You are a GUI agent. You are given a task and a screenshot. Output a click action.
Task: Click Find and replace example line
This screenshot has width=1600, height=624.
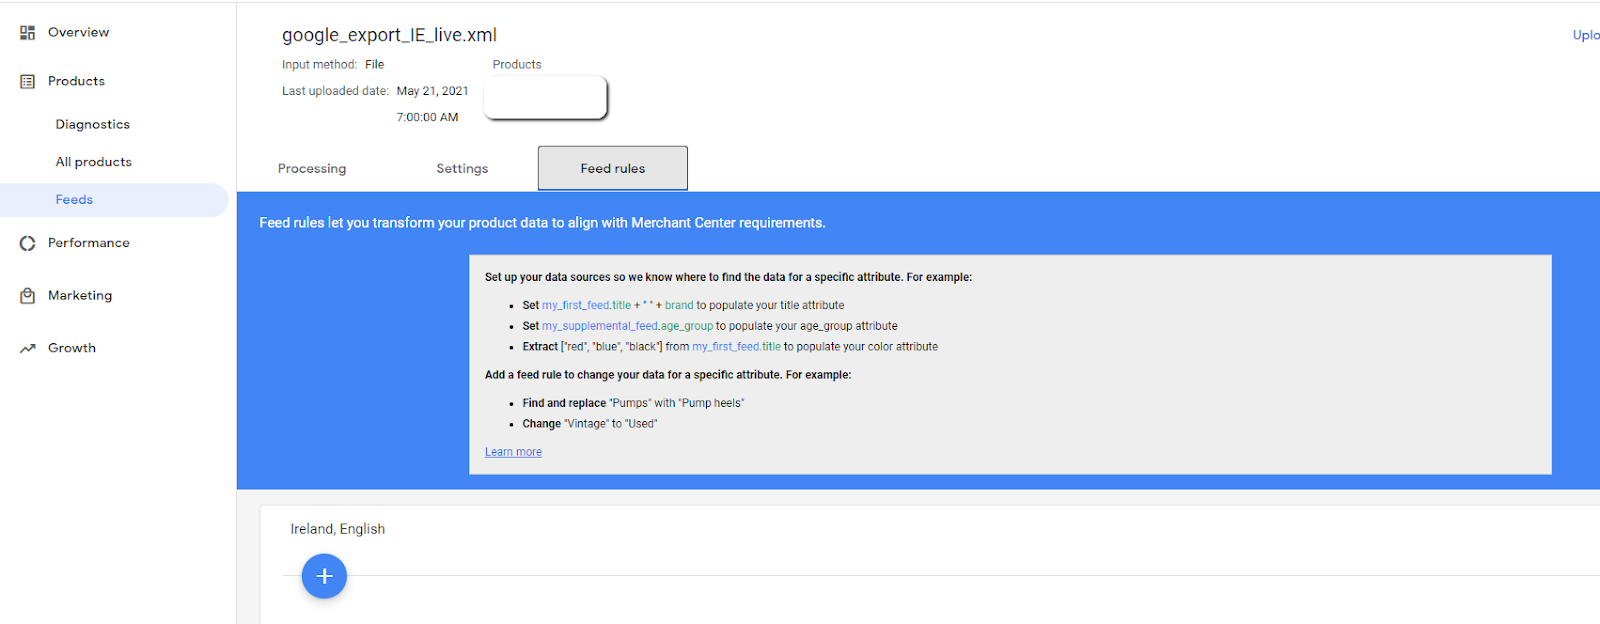coord(633,403)
